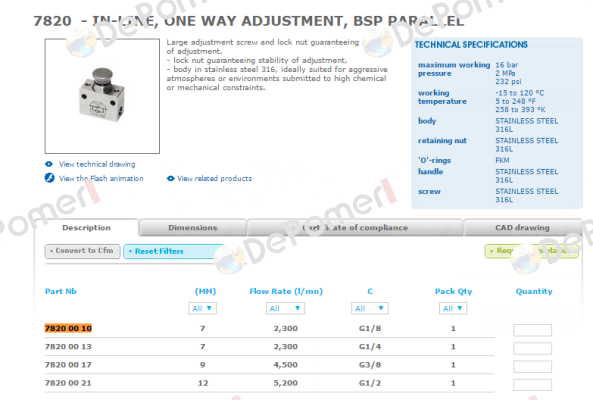Click the Flow Rate (l/mn) column header
The width and height of the screenshot is (593, 400).
286,291
